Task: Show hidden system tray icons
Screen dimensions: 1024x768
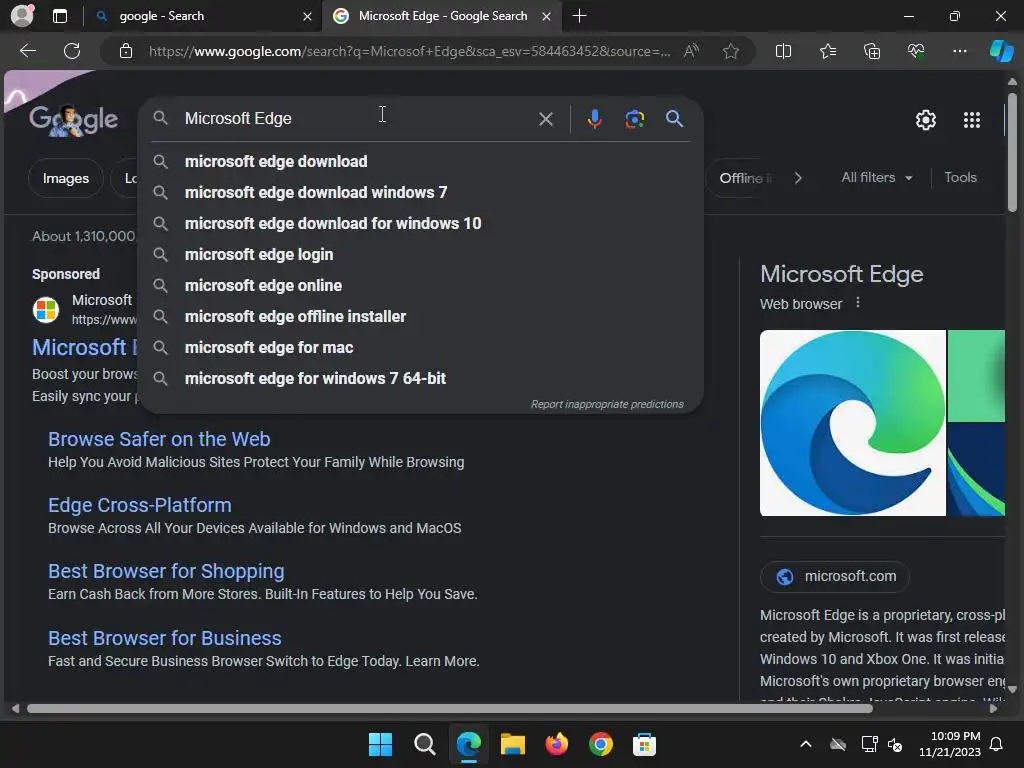Action: (x=806, y=744)
